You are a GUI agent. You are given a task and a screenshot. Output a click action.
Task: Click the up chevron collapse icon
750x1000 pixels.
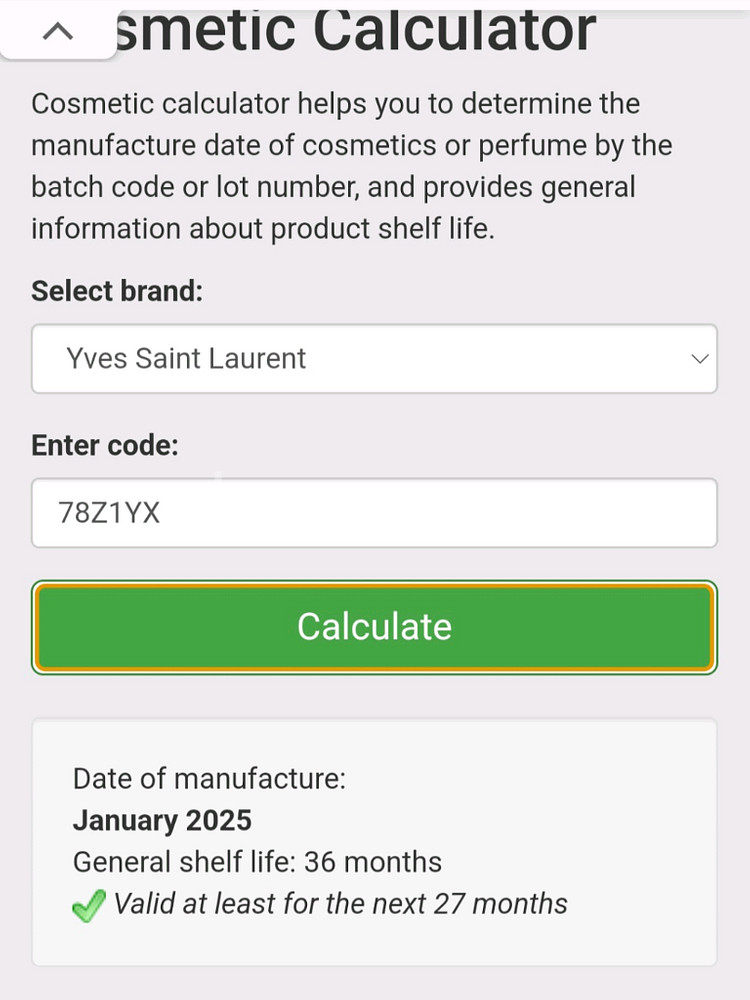[x=59, y=32]
